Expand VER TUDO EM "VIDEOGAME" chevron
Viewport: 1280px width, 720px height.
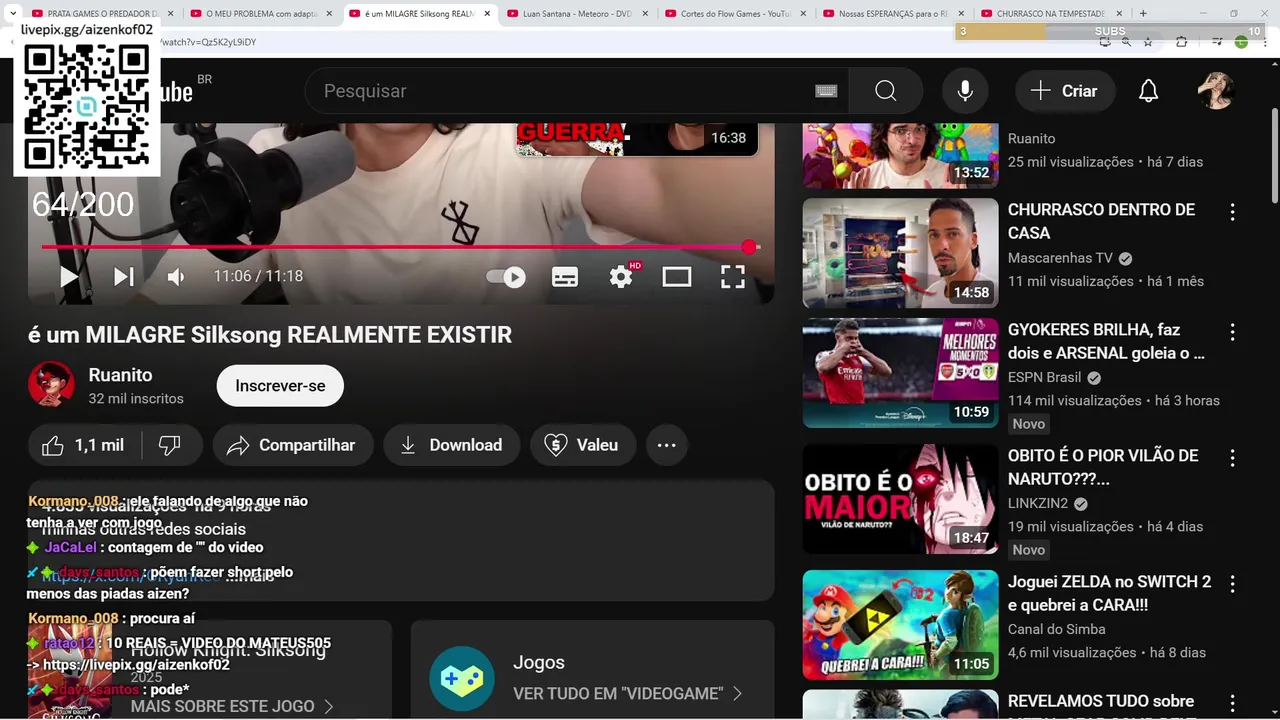click(x=737, y=693)
